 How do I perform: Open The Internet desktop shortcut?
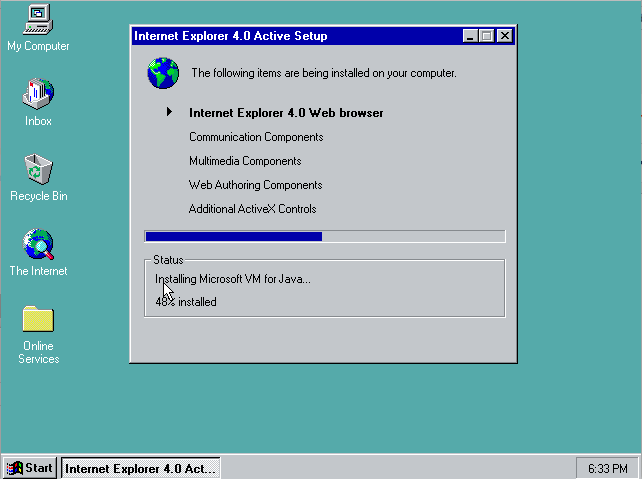point(38,245)
